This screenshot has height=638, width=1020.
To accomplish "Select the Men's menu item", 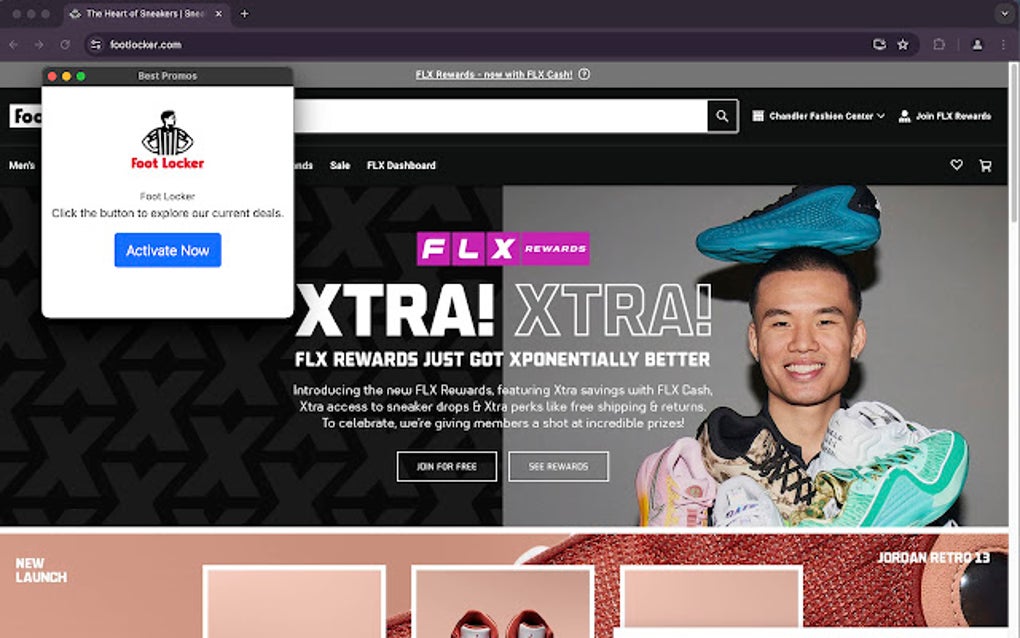I will (20, 165).
